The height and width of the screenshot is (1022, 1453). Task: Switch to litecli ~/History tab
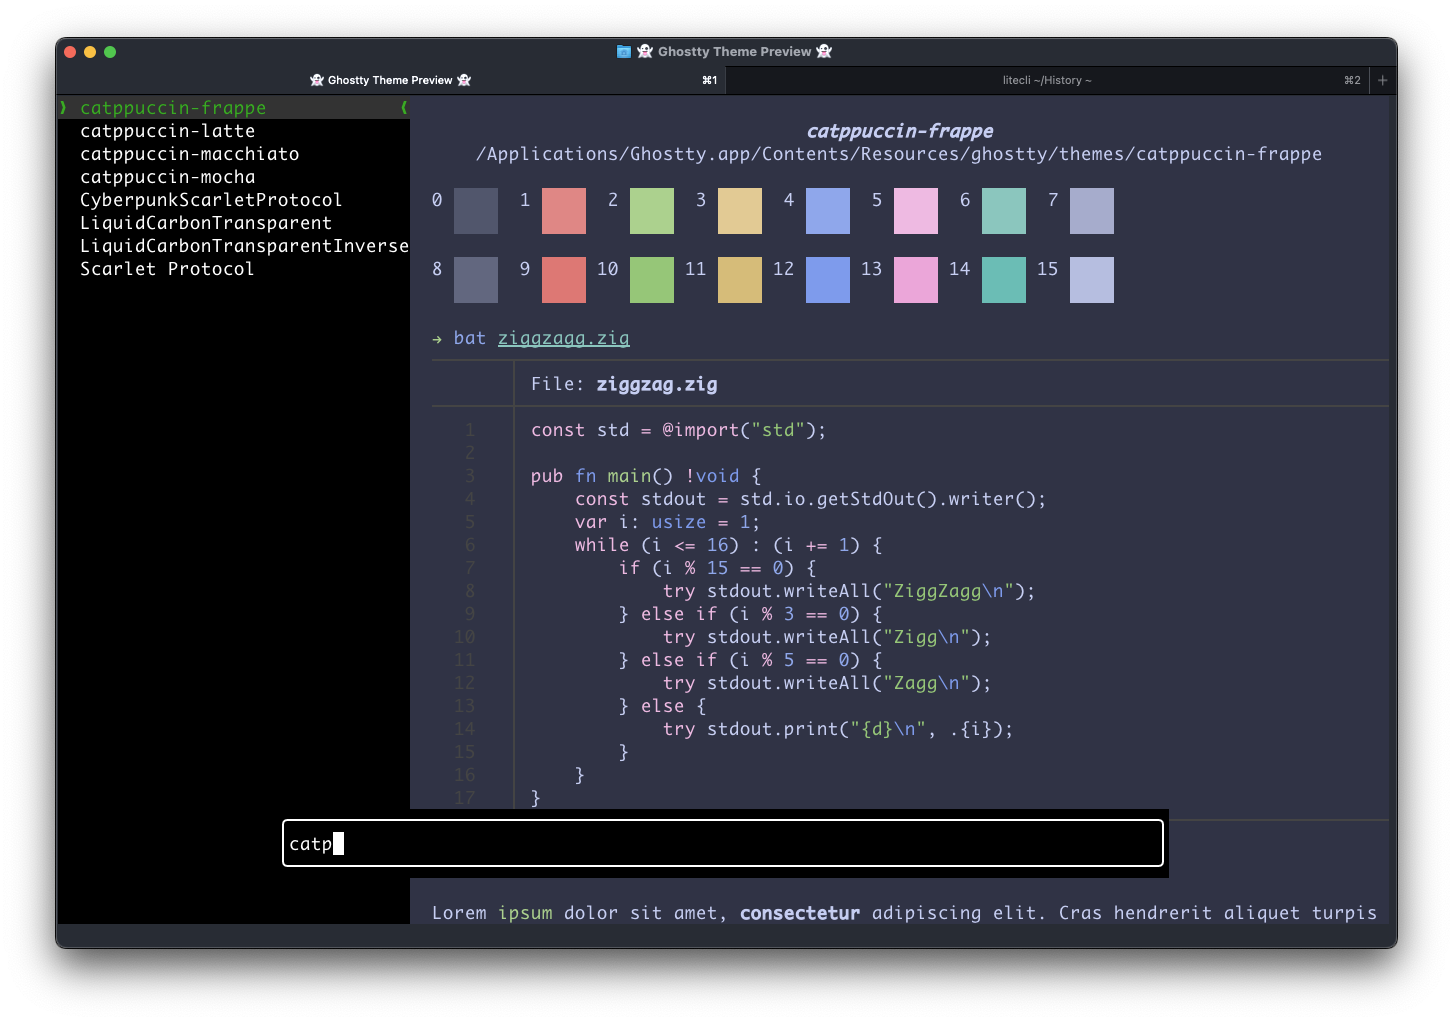1048,80
